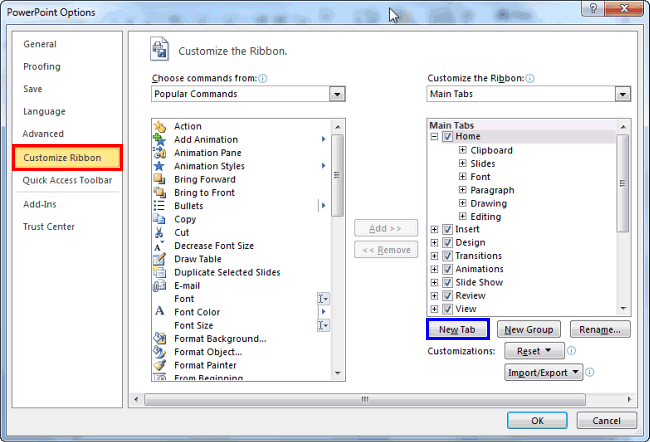Select the Customize Ribbon category
Image resolution: width=650 pixels, height=442 pixels.
click(x=67, y=158)
